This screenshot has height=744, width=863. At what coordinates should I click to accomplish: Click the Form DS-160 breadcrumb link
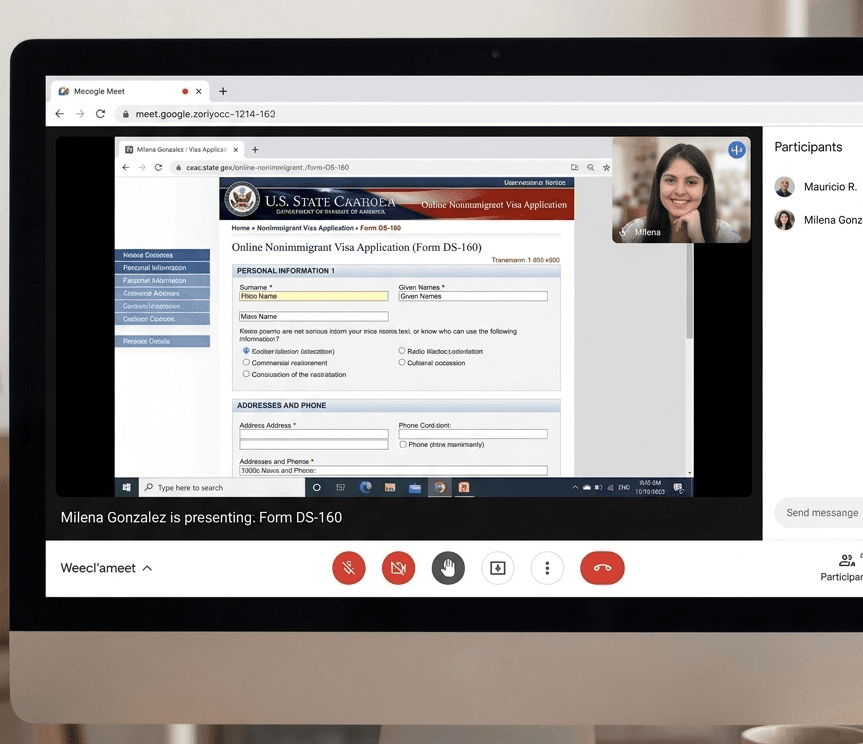point(380,228)
